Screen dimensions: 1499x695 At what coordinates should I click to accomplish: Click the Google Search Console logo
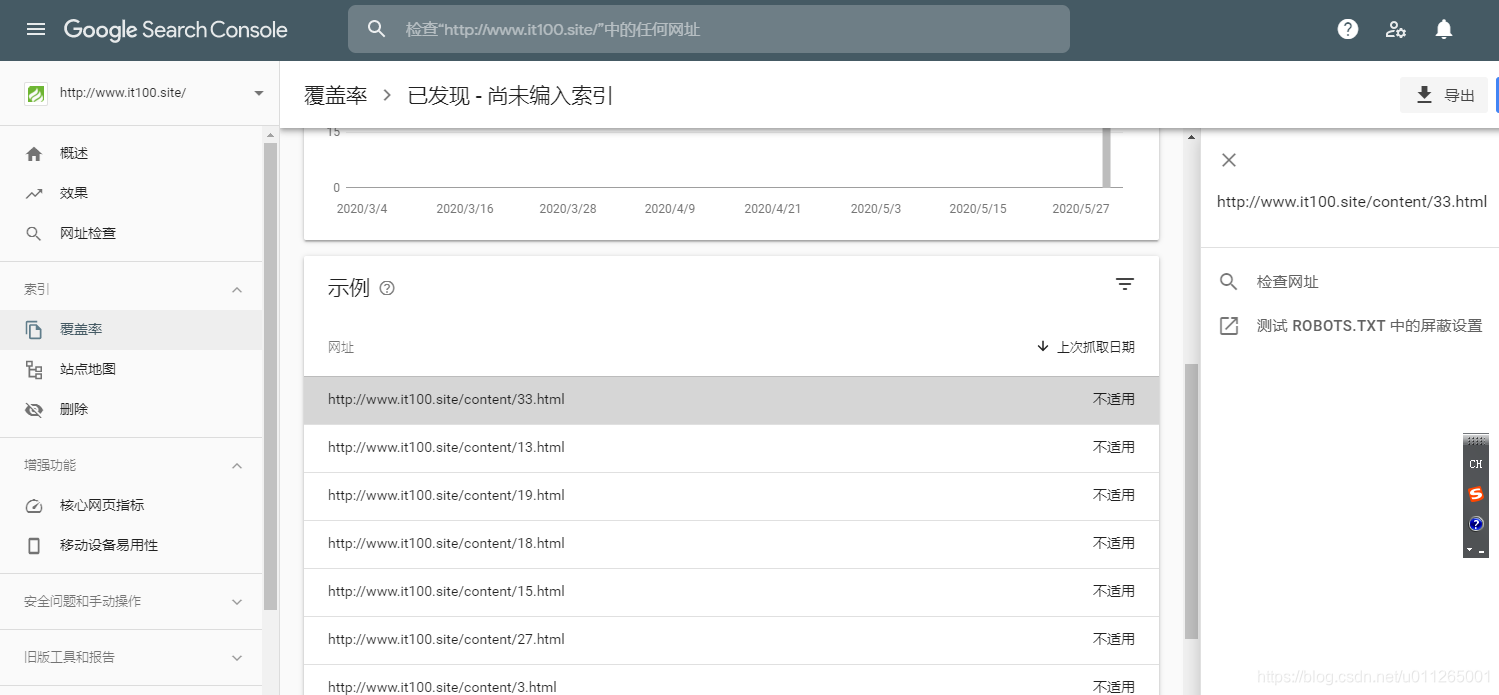point(176,30)
